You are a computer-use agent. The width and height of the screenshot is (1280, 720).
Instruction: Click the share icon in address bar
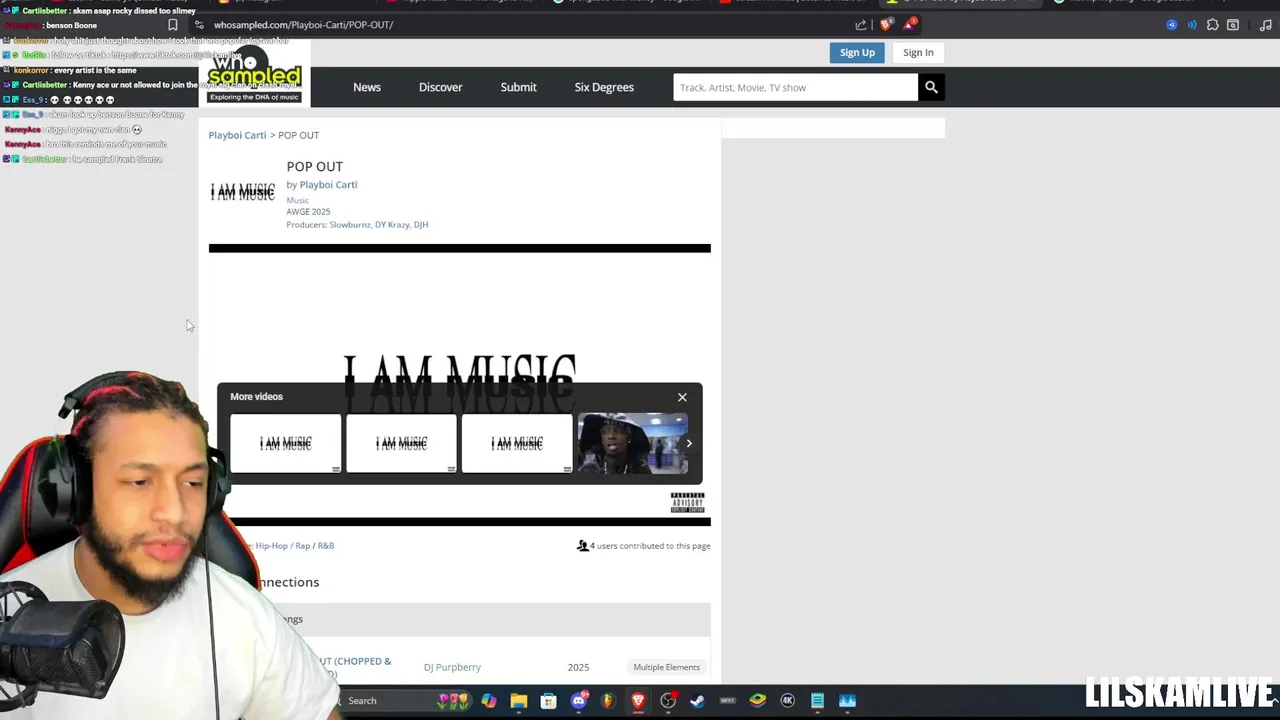point(861,25)
